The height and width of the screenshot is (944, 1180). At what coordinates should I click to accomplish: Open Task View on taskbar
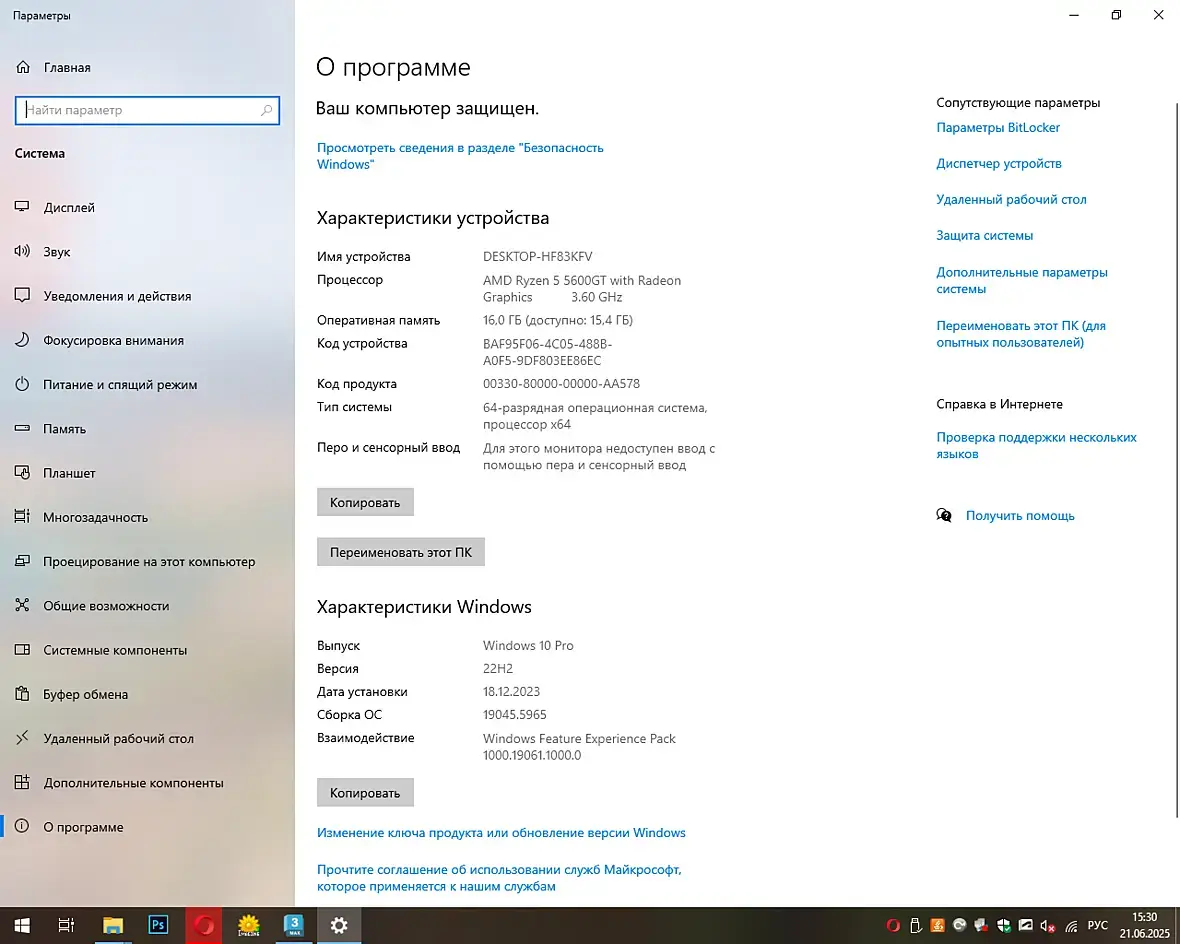point(66,925)
